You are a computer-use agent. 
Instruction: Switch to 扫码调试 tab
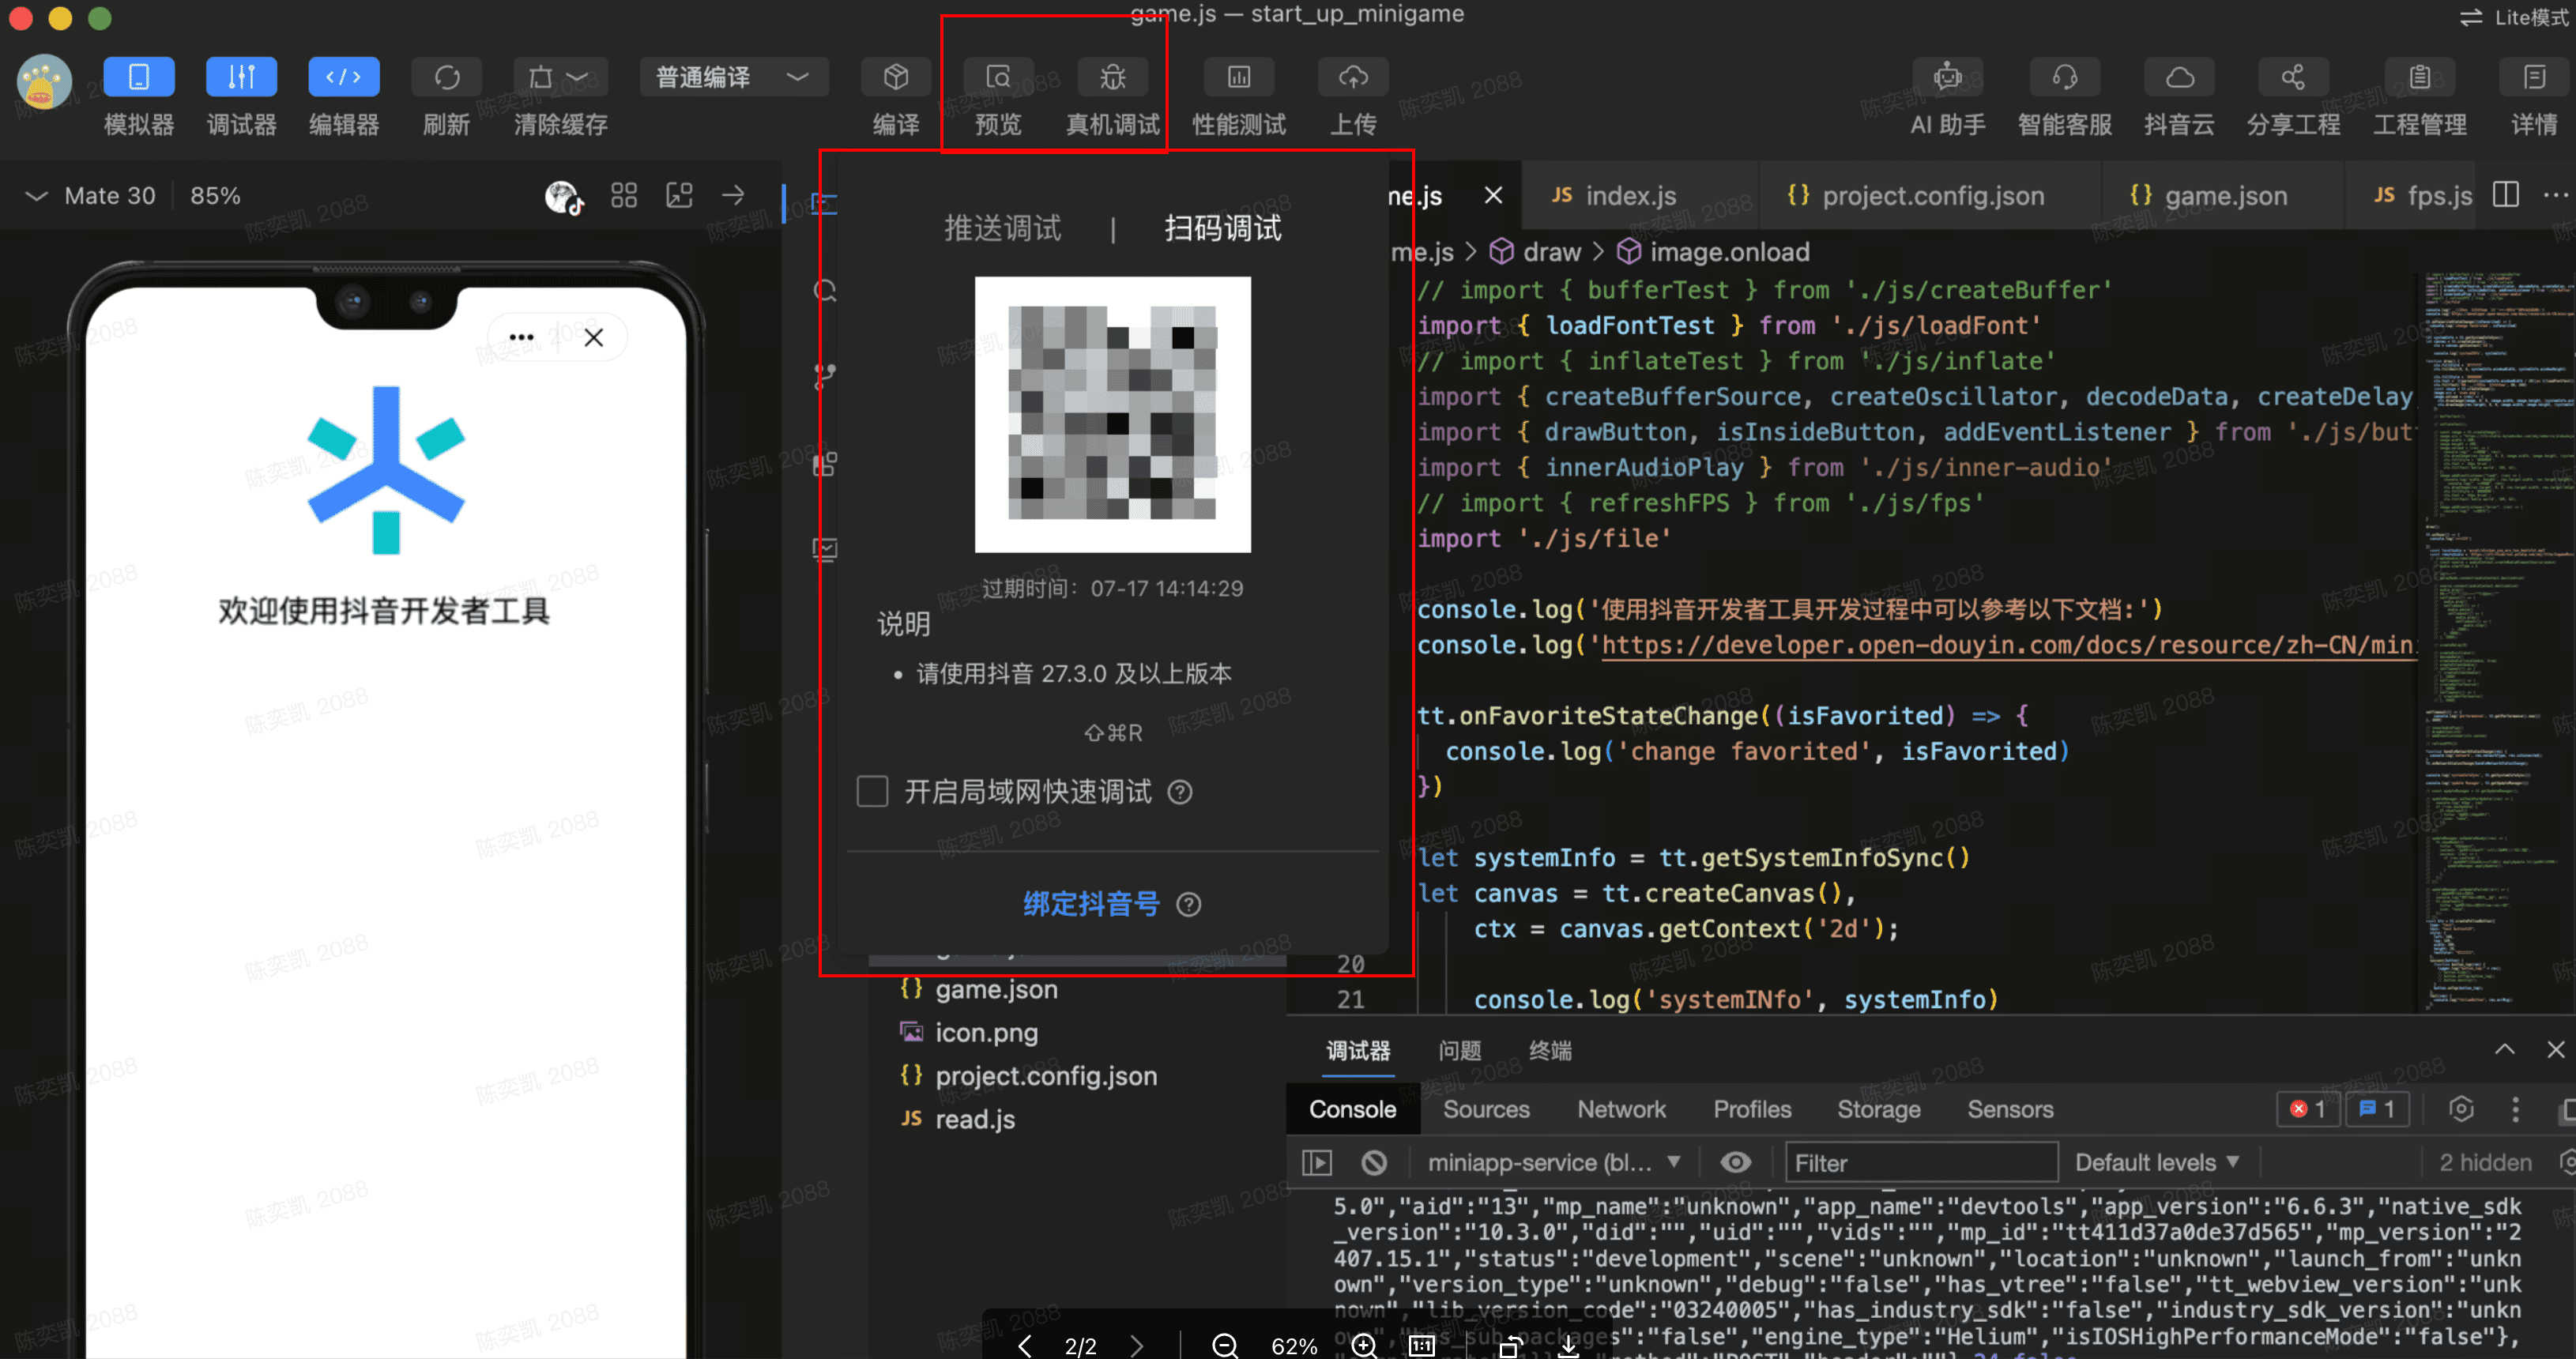pyautogui.click(x=1222, y=228)
